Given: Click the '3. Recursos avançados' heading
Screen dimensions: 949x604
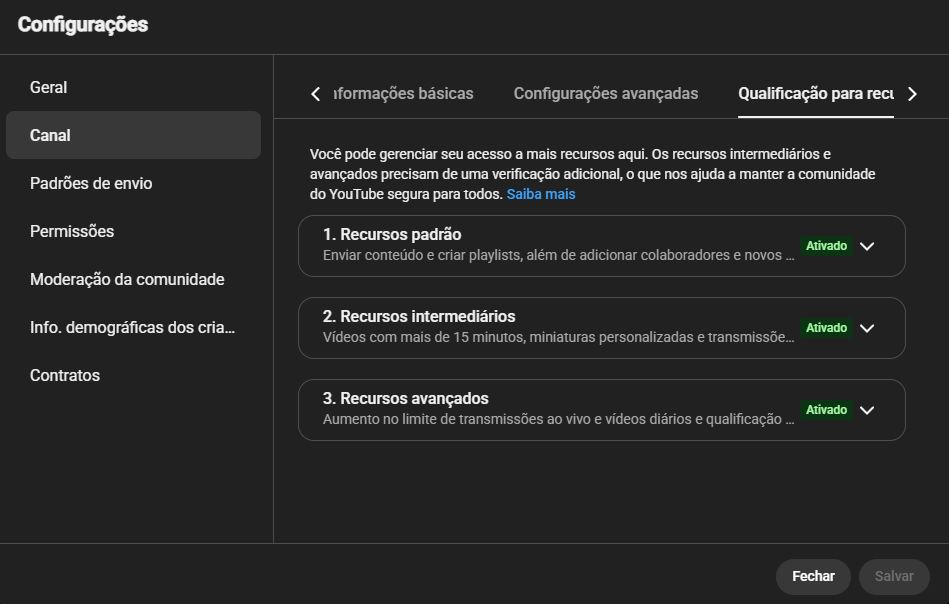Looking at the screenshot, I should tap(406, 398).
